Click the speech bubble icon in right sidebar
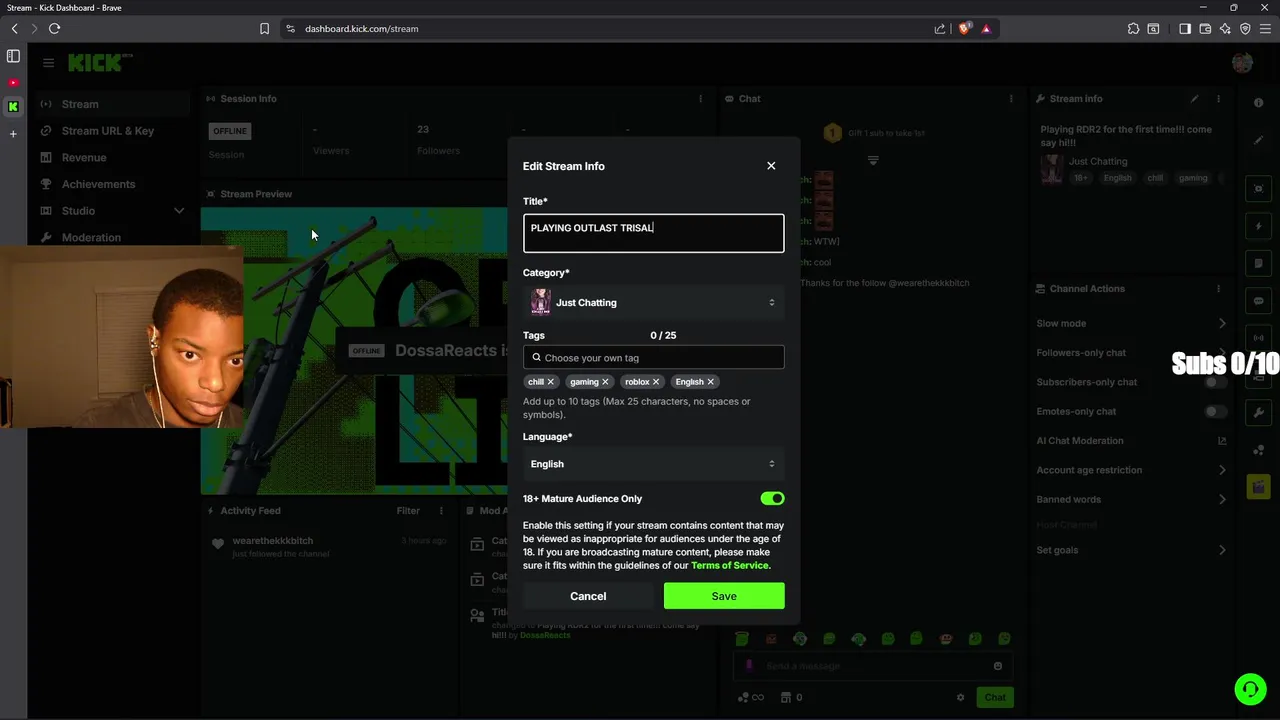Image resolution: width=1280 pixels, height=720 pixels. point(1258,301)
